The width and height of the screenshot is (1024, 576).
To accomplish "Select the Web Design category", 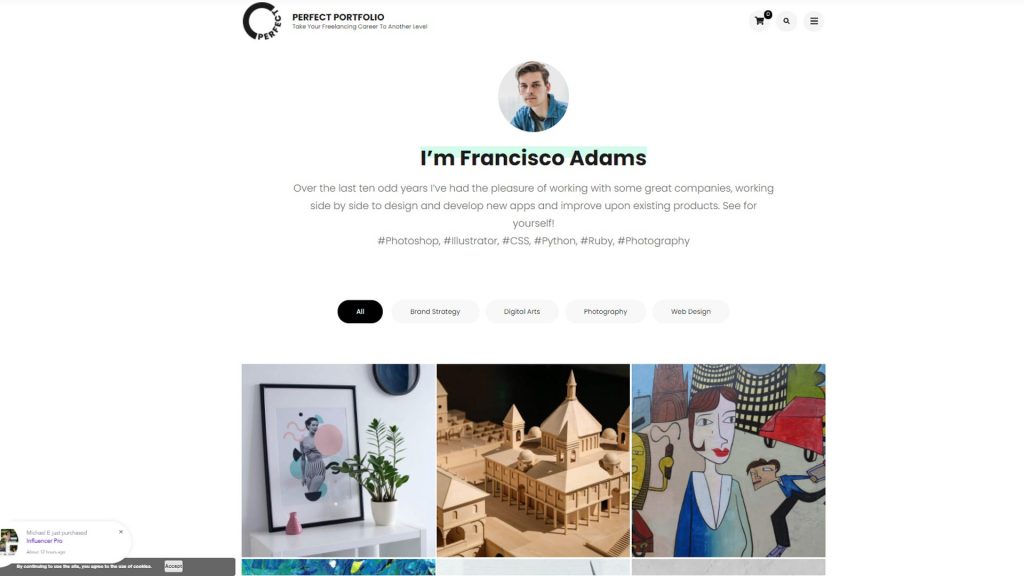I will [690, 312].
